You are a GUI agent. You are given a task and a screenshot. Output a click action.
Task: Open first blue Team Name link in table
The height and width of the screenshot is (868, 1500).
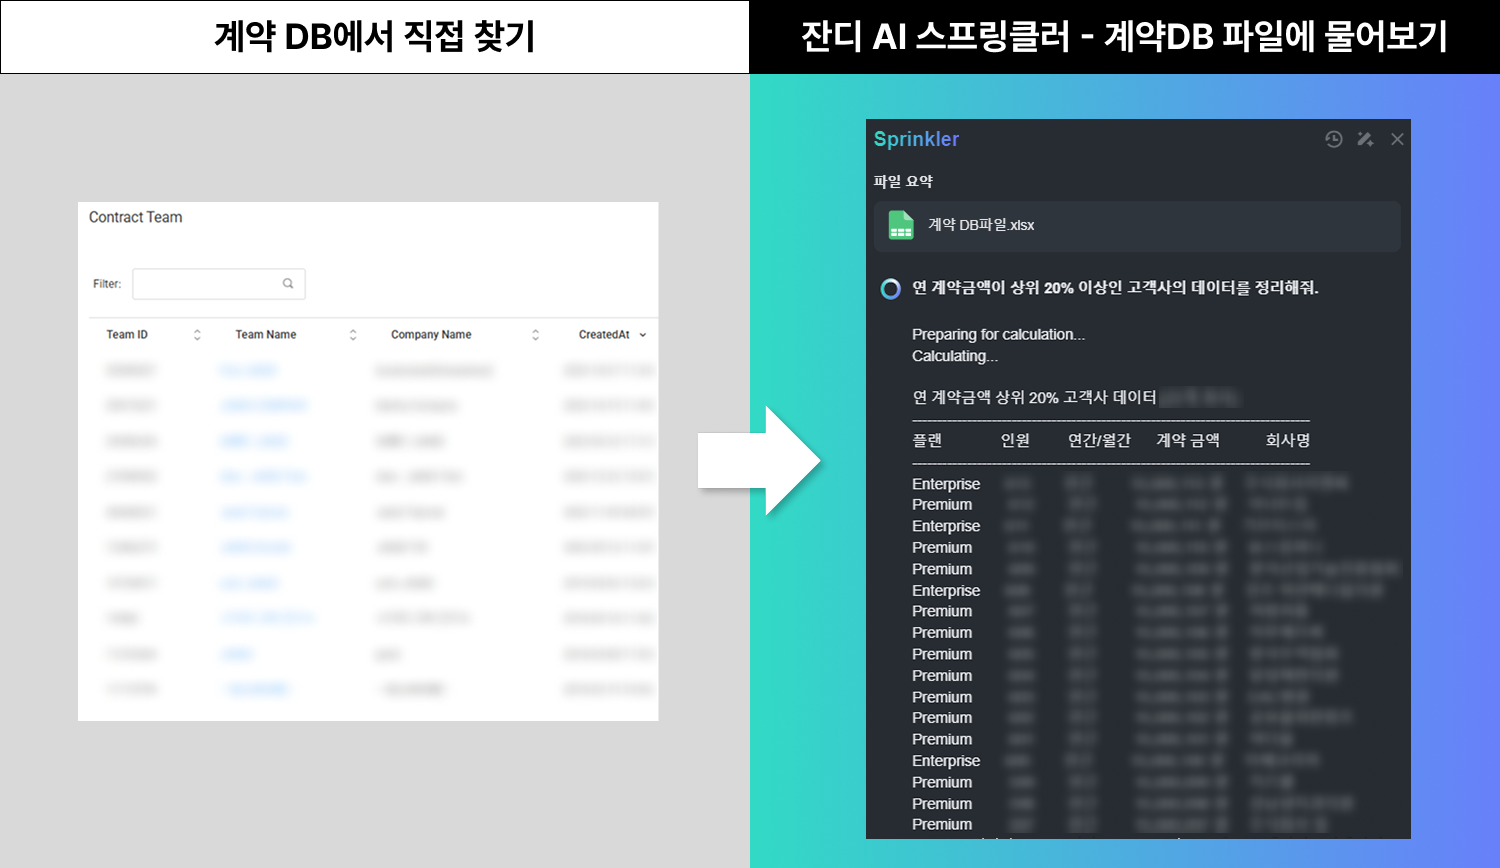(x=247, y=371)
